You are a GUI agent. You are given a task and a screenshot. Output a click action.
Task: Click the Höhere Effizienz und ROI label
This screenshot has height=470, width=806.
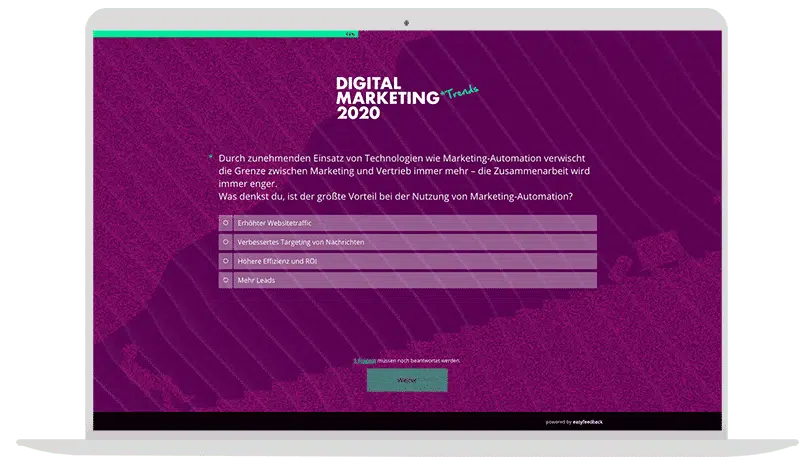tap(277, 261)
